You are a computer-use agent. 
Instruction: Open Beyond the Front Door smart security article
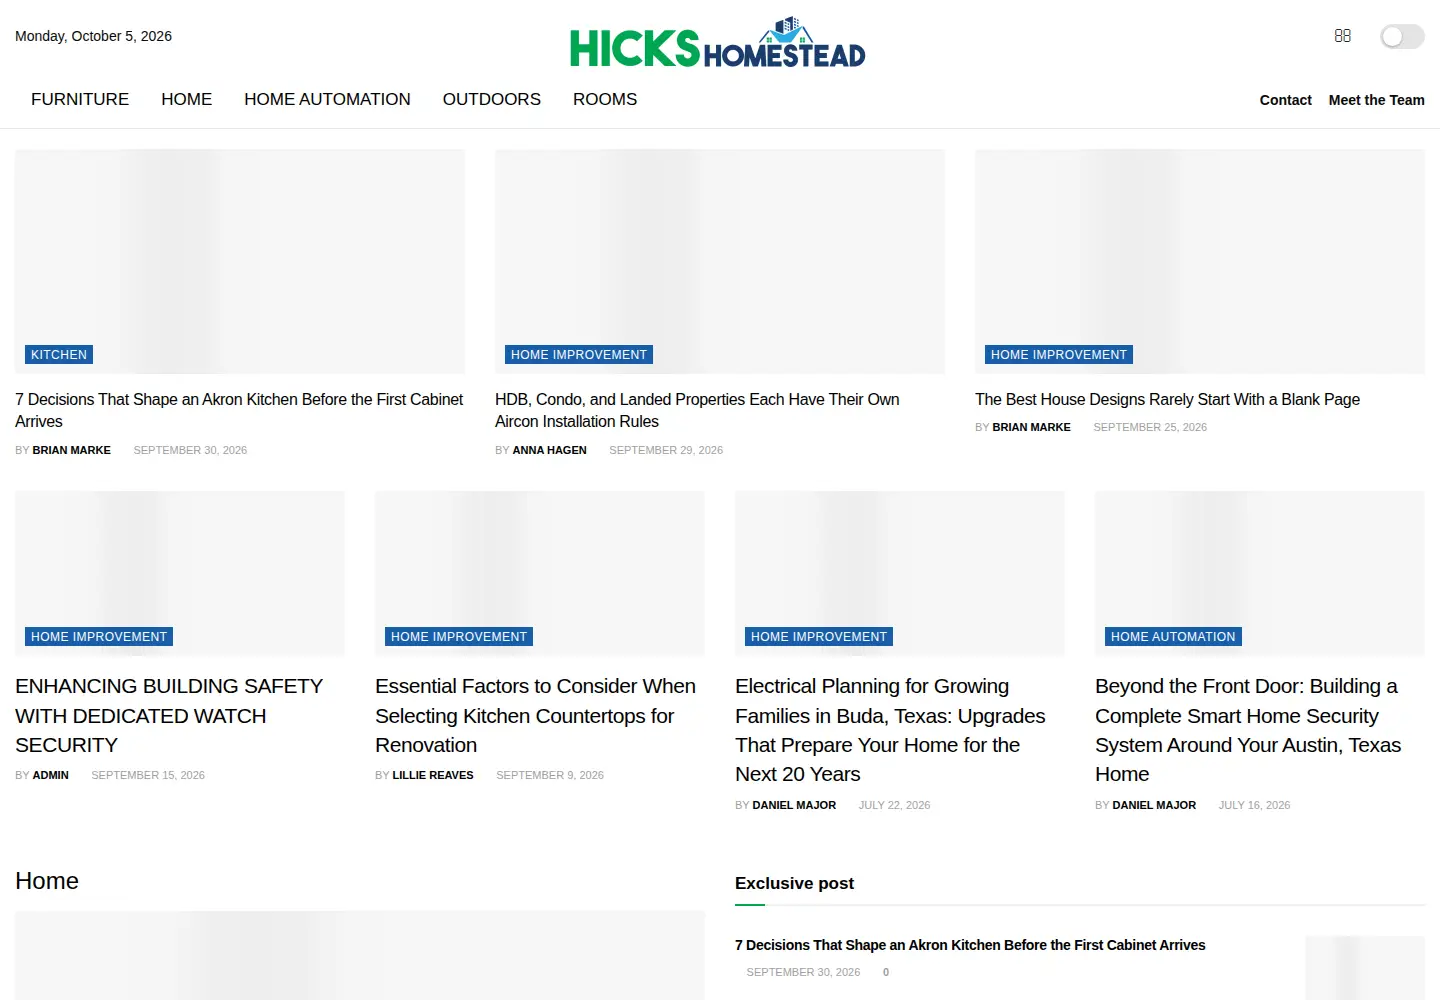click(1248, 730)
